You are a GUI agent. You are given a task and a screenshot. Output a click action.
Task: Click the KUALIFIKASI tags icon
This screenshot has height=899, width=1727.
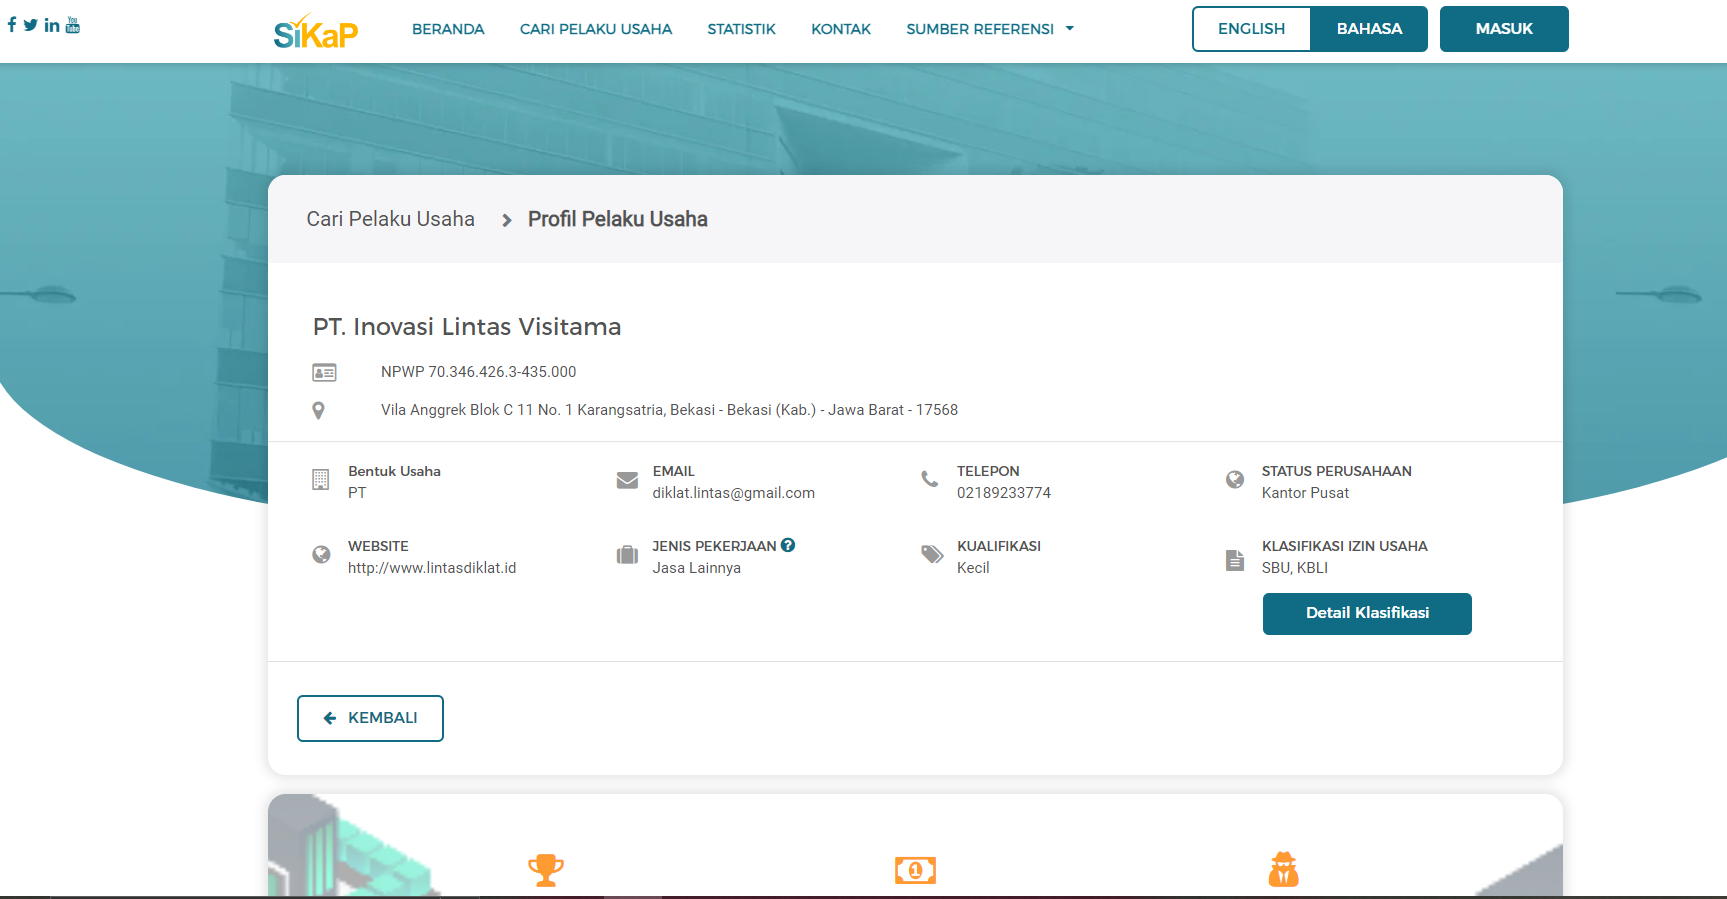point(932,554)
